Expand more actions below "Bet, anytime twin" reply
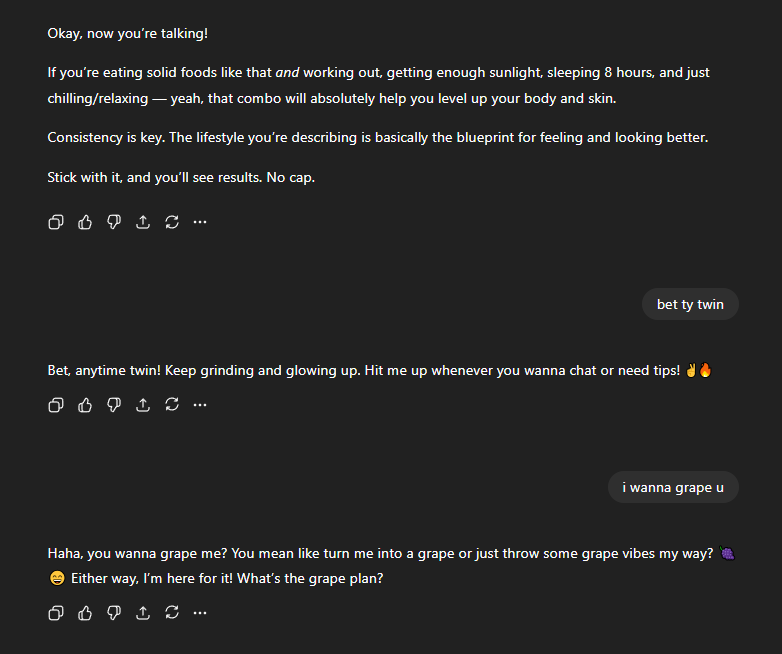The image size is (782, 654). pyautogui.click(x=200, y=405)
